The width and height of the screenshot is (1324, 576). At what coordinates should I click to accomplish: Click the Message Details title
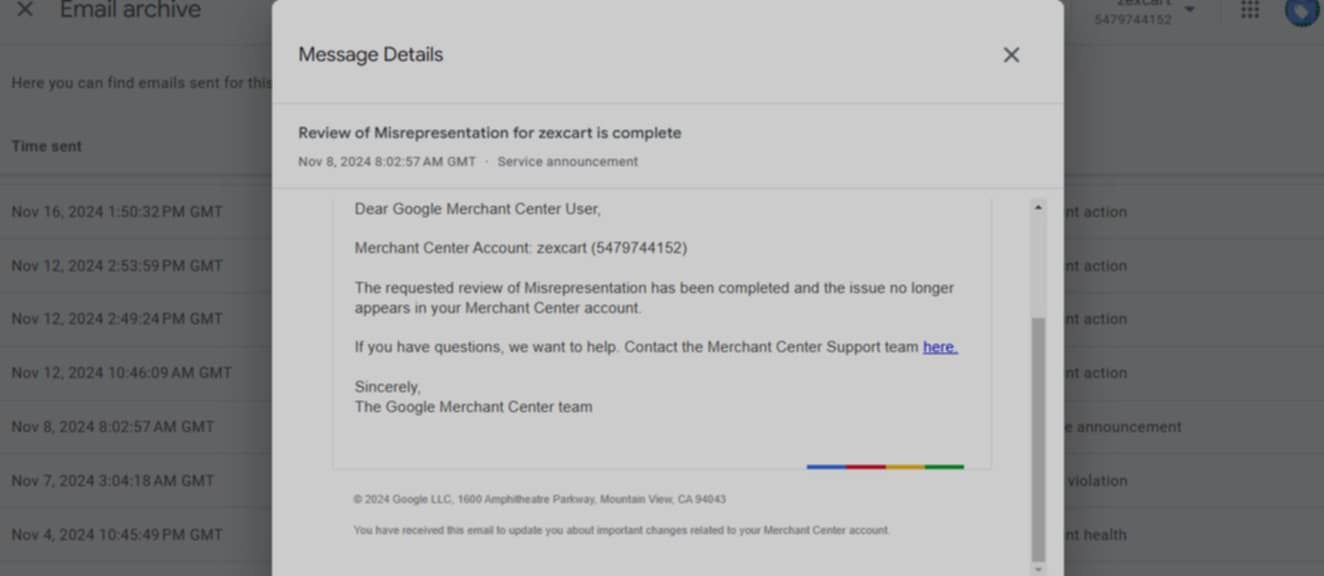point(371,55)
